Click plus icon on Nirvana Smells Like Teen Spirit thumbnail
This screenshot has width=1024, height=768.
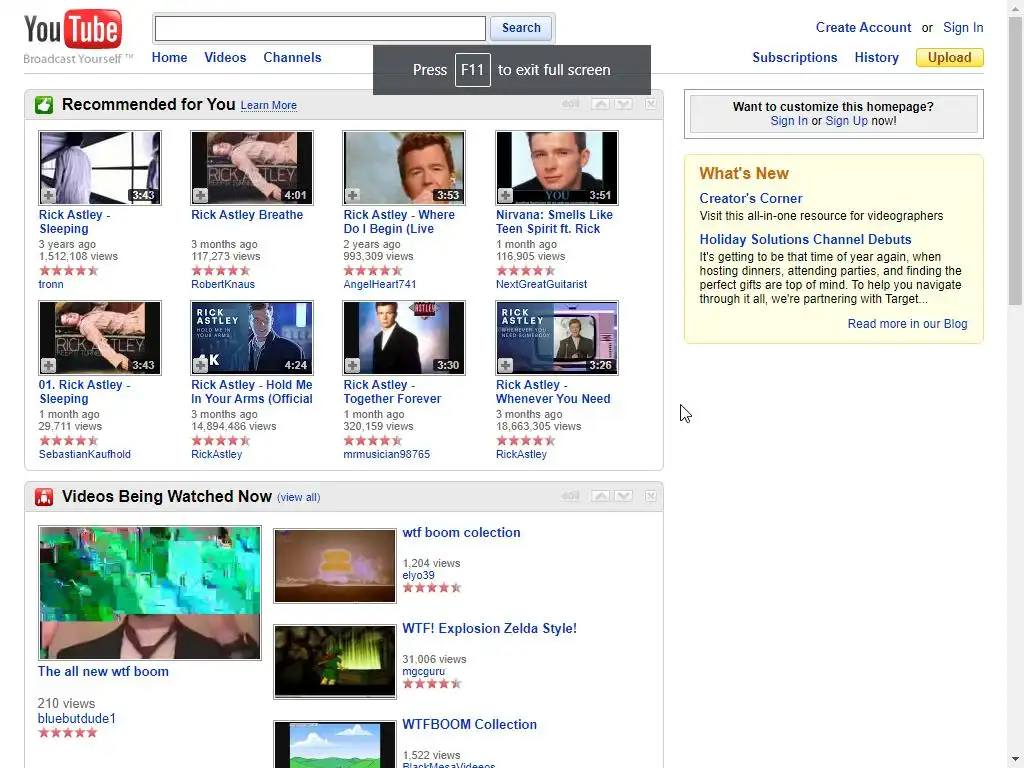pyautogui.click(x=505, y=195)
